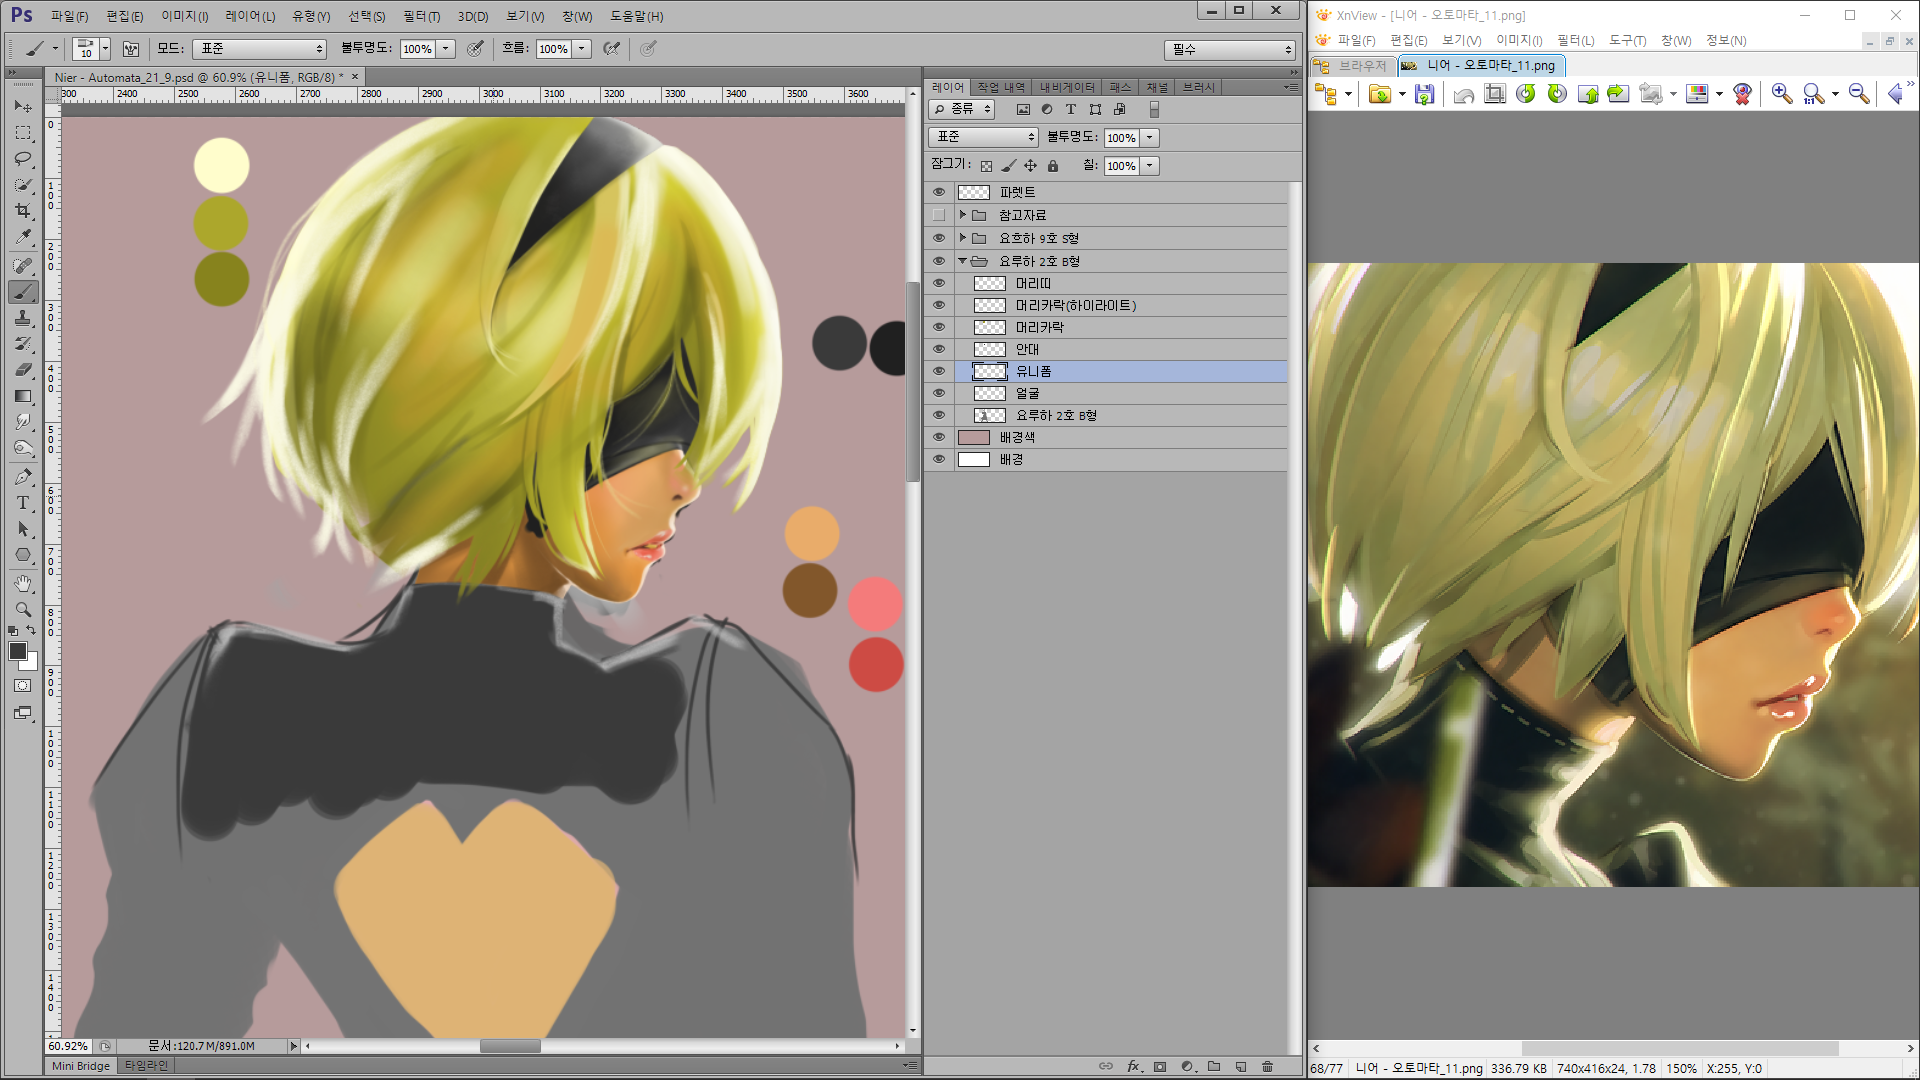Select the Zoom tool in Photoshop toolbox
This screenshot has height=1080, width=1920.
point(22,609)
